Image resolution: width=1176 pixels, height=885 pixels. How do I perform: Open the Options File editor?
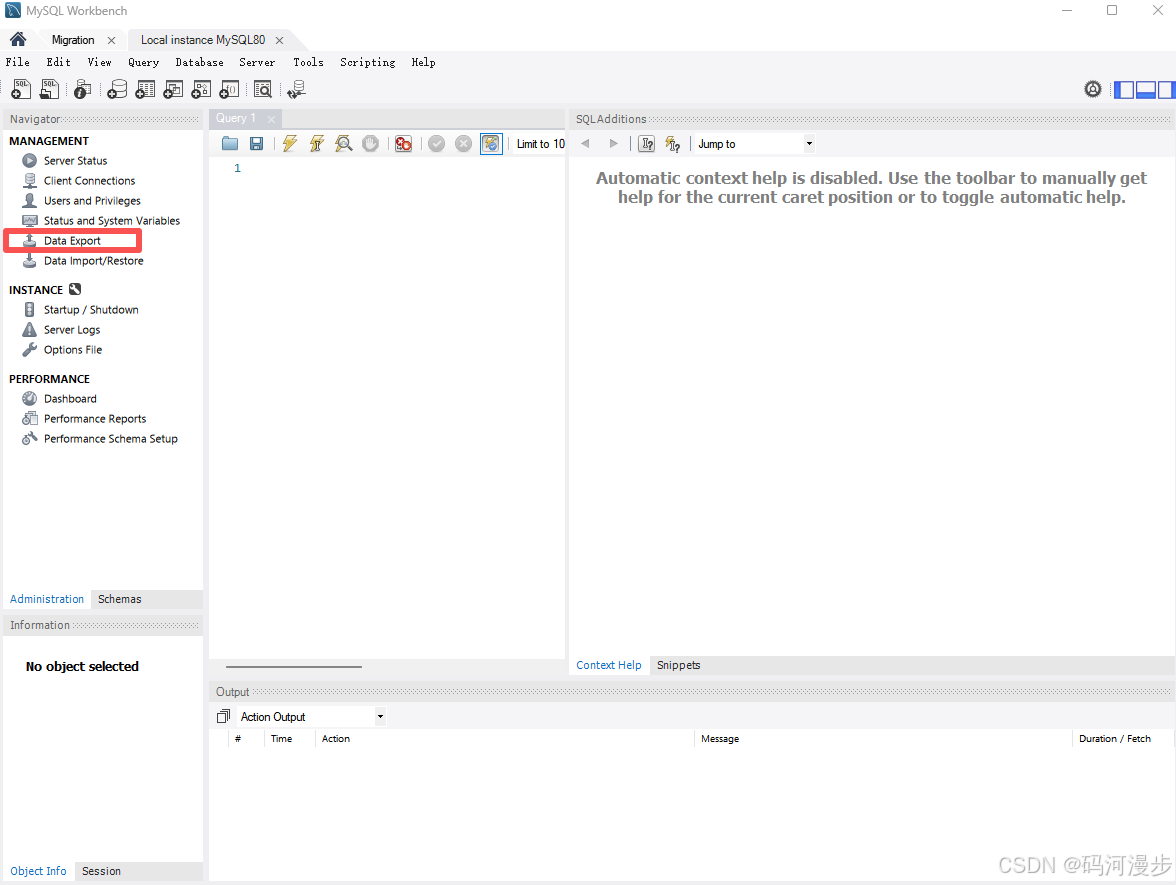click(73, 350)
